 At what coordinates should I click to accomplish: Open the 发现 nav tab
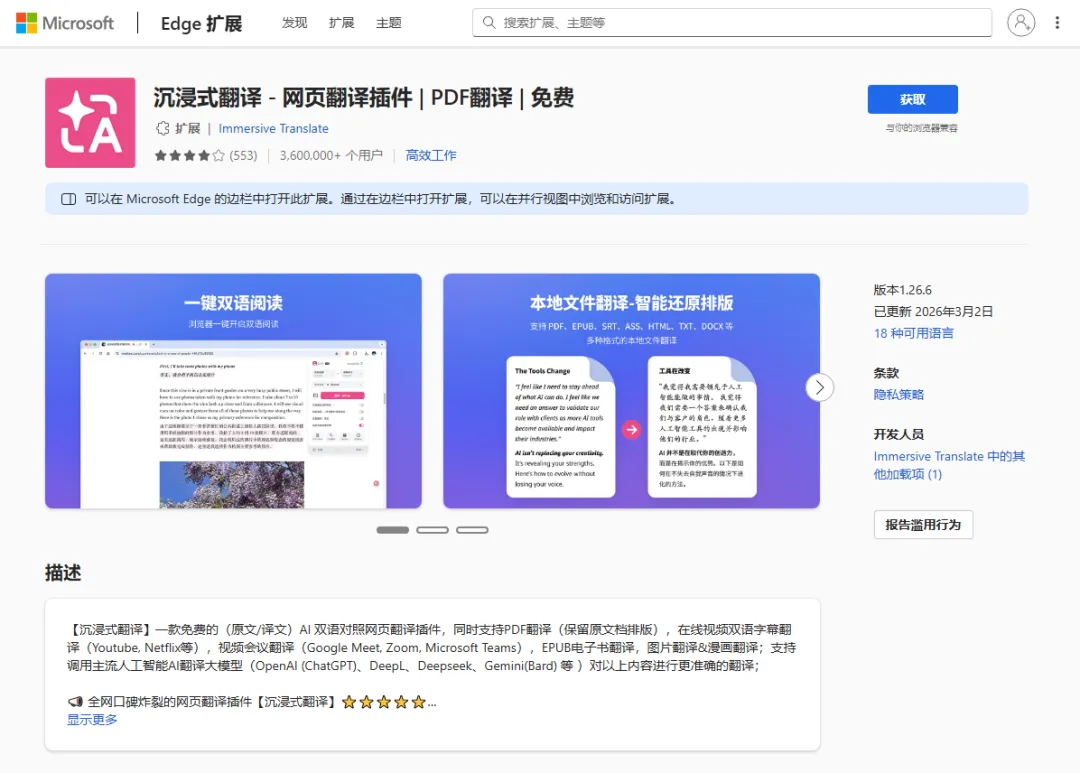point(294,23)
